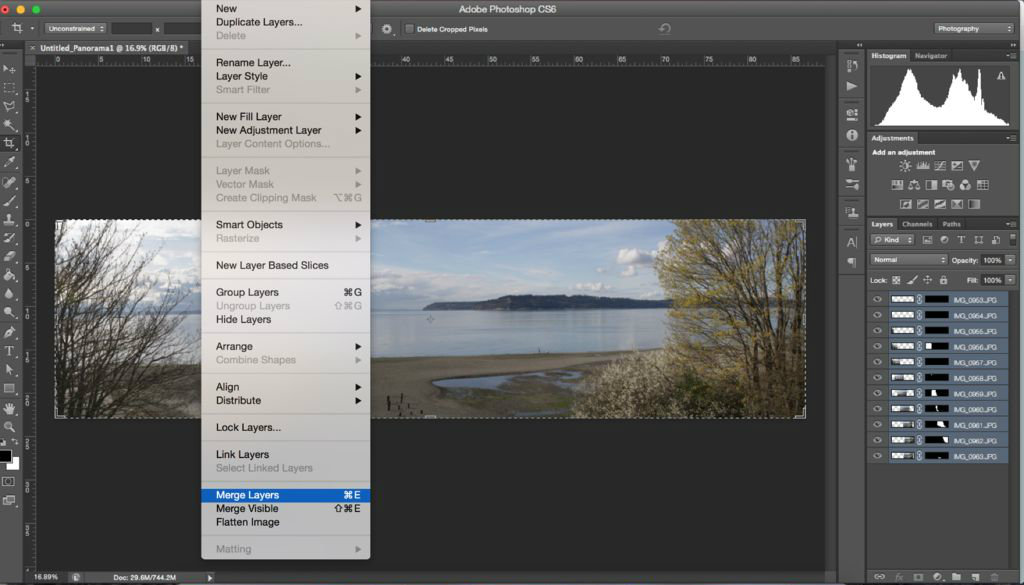Select the Type tool in the toolbar

10,351
